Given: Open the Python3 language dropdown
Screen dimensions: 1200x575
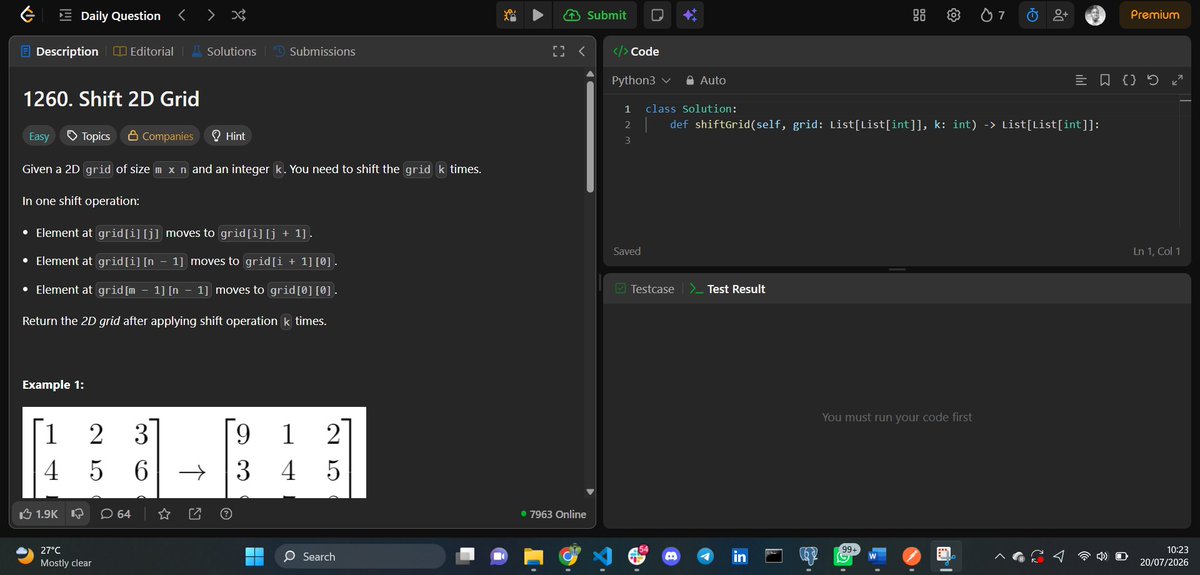Looking at the screenshot, I should pos(641,80).
